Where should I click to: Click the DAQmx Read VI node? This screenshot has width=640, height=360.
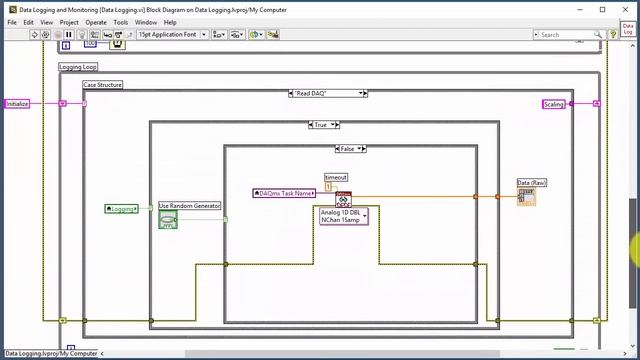coord(343,199)
